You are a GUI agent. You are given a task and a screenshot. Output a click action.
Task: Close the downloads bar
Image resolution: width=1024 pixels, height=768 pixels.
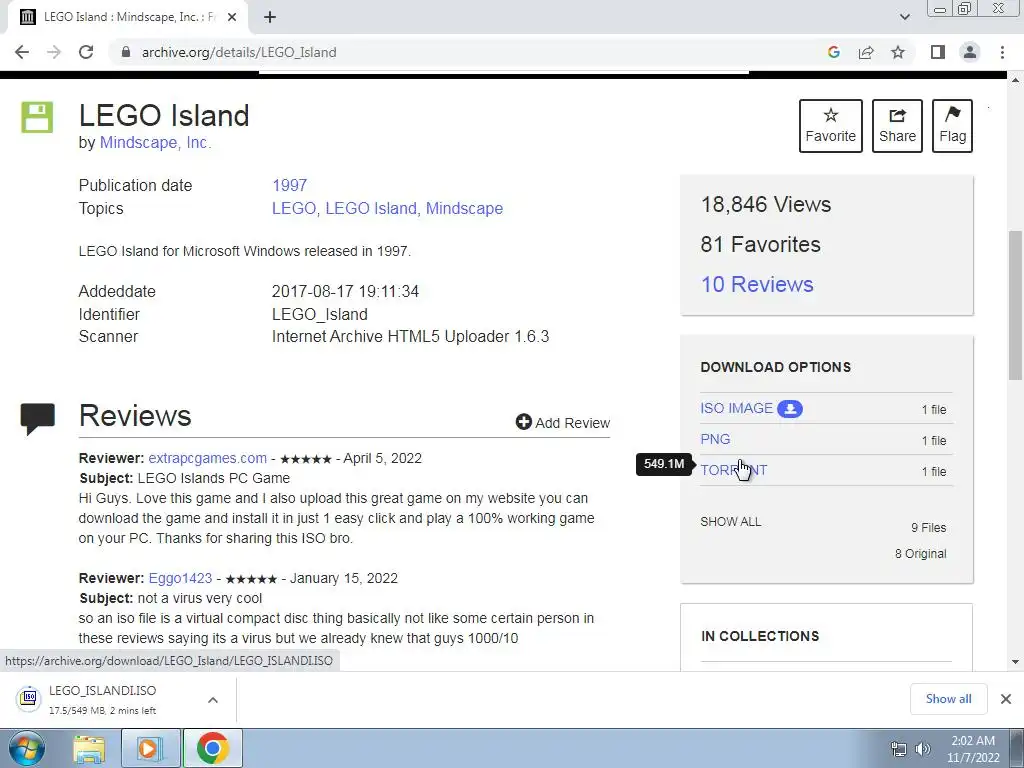1006,699
